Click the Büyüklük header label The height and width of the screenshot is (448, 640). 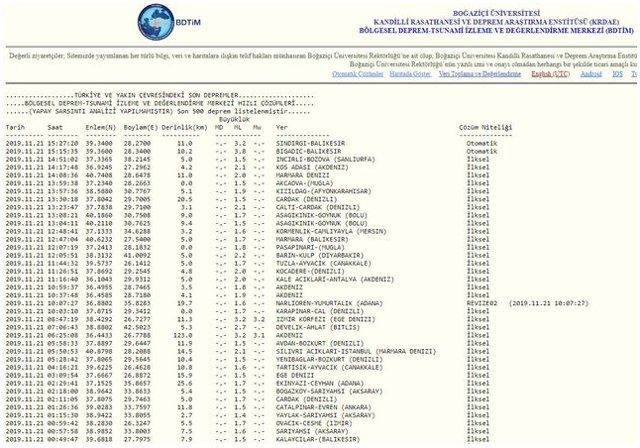(x=234, y=120)
